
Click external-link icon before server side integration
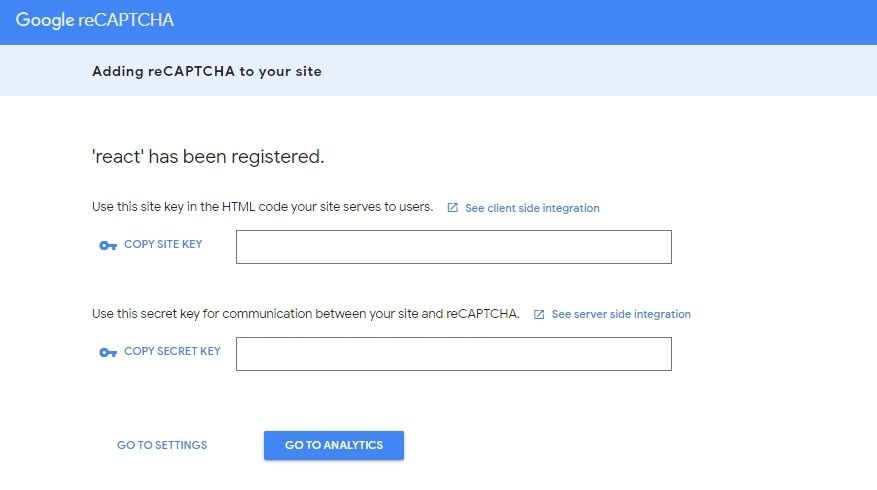(539, 314)
